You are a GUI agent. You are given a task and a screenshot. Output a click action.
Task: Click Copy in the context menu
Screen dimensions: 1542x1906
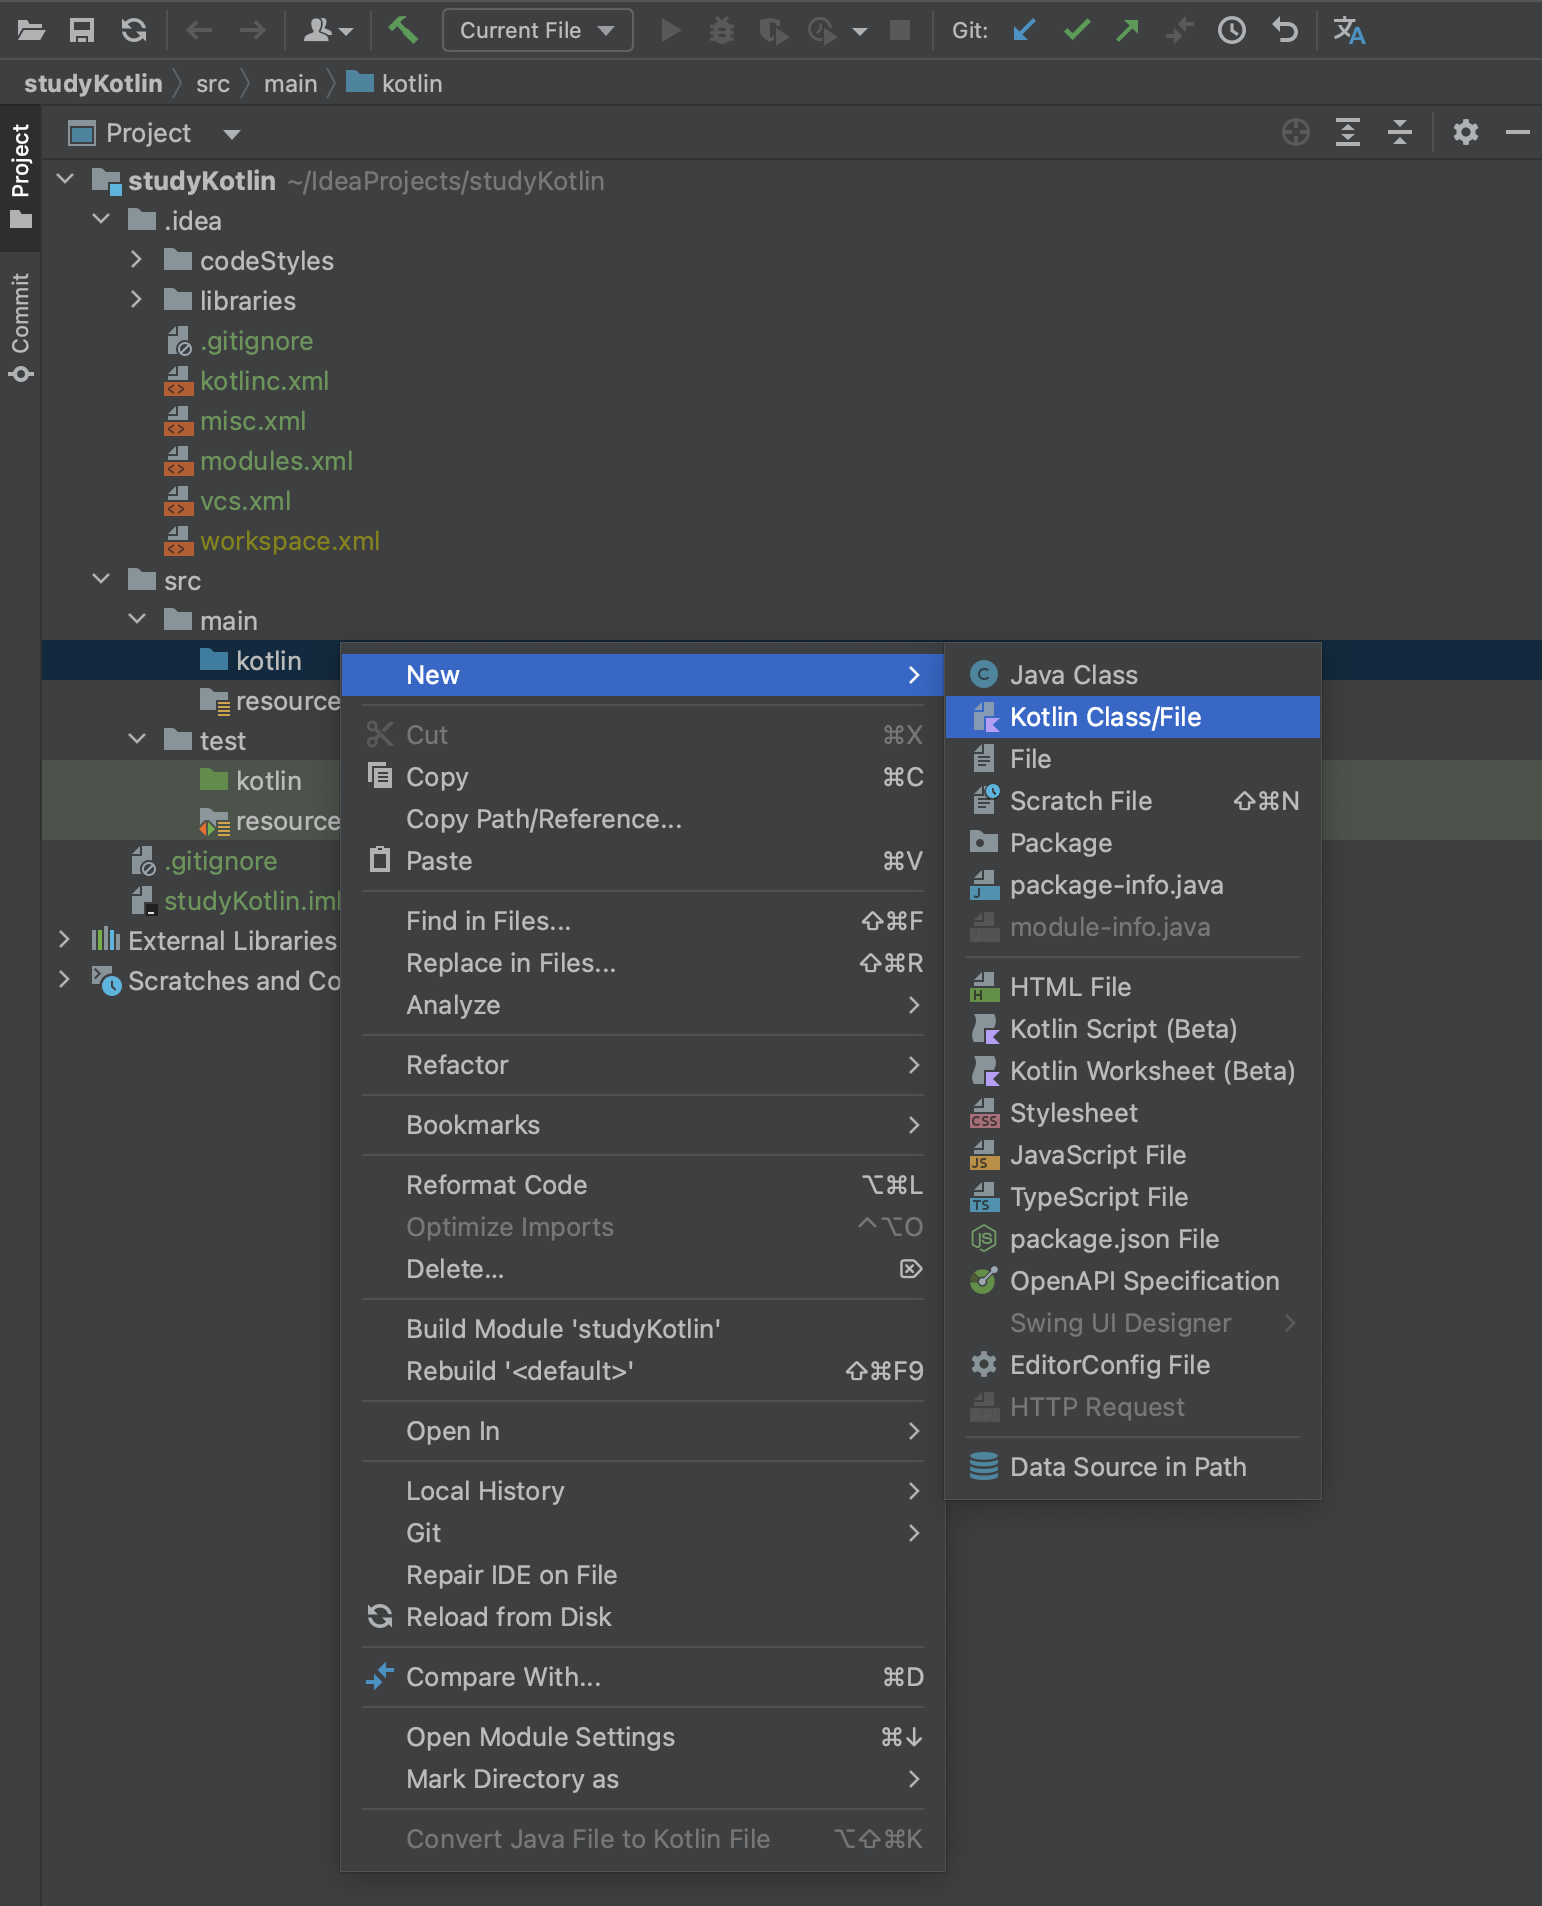coord(643,777)
